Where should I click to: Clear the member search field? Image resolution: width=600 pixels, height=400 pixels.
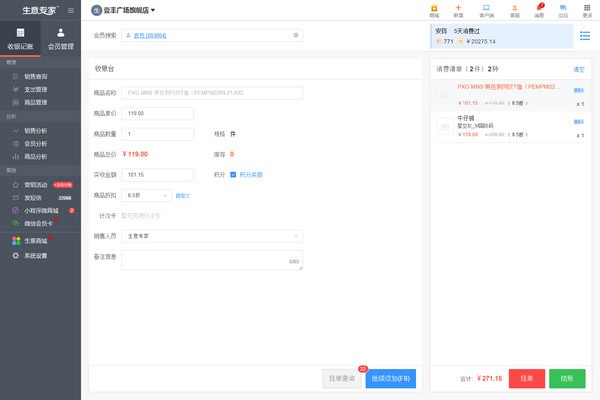(296, 35)
